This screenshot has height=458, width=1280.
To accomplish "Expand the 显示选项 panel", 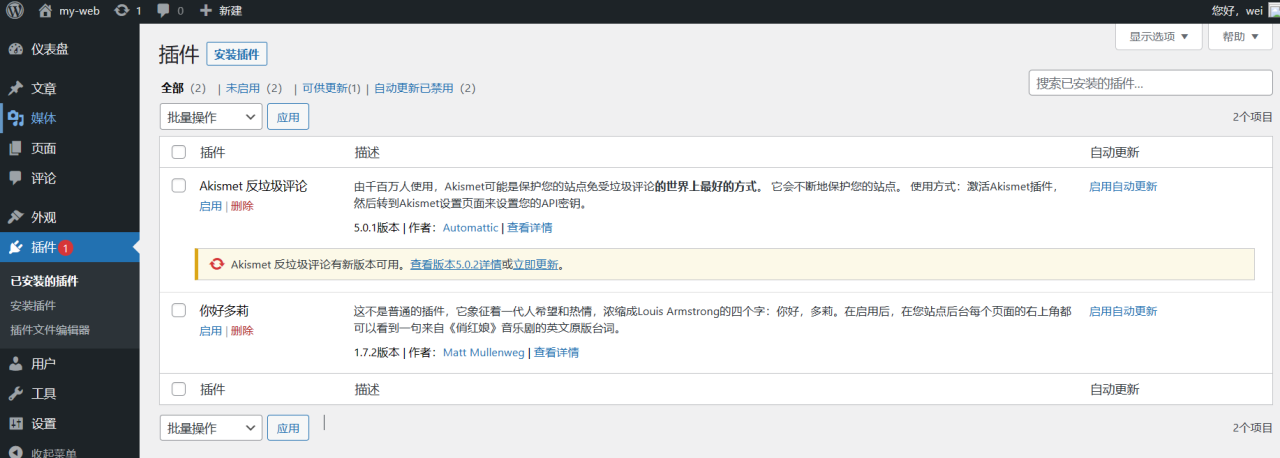I will (x=1158, y=36).
